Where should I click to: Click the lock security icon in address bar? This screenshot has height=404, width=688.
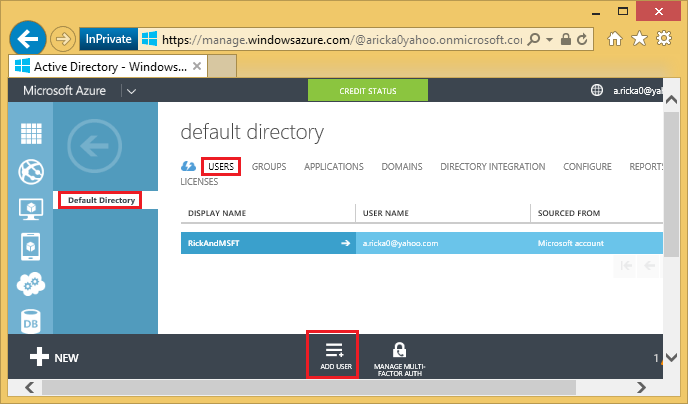566,39
